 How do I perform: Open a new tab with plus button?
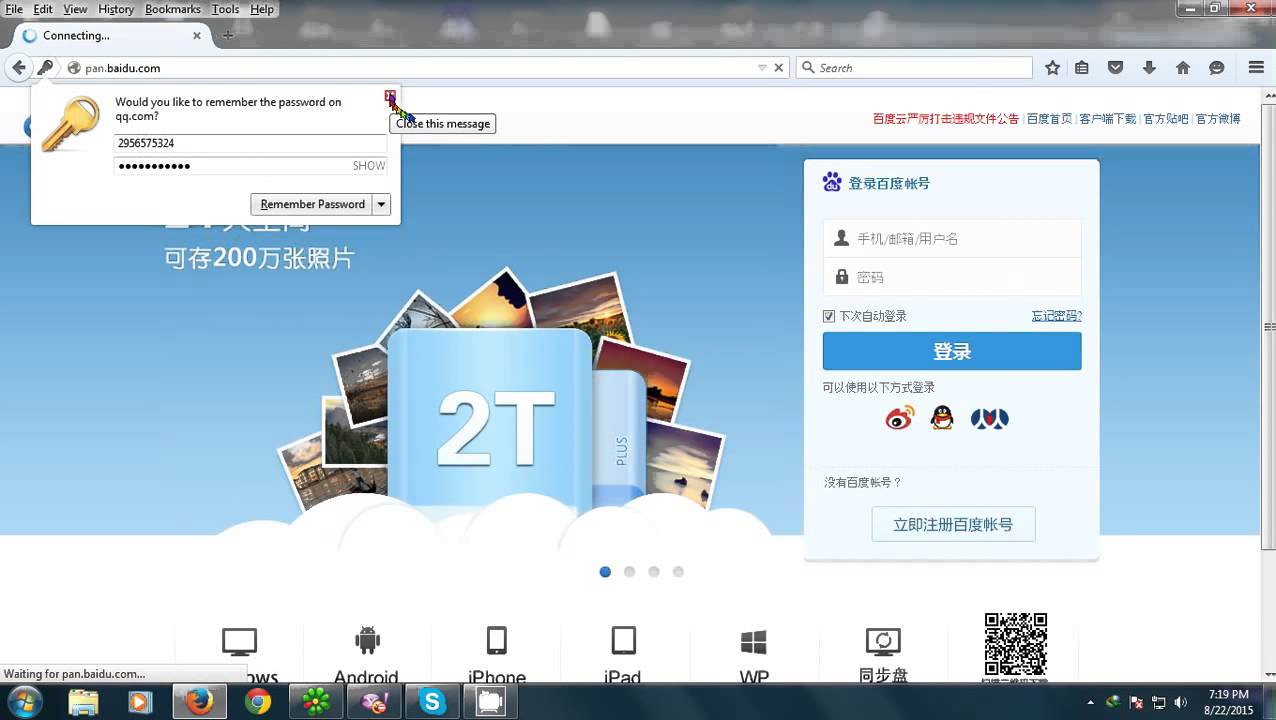[x=228, y=35]
